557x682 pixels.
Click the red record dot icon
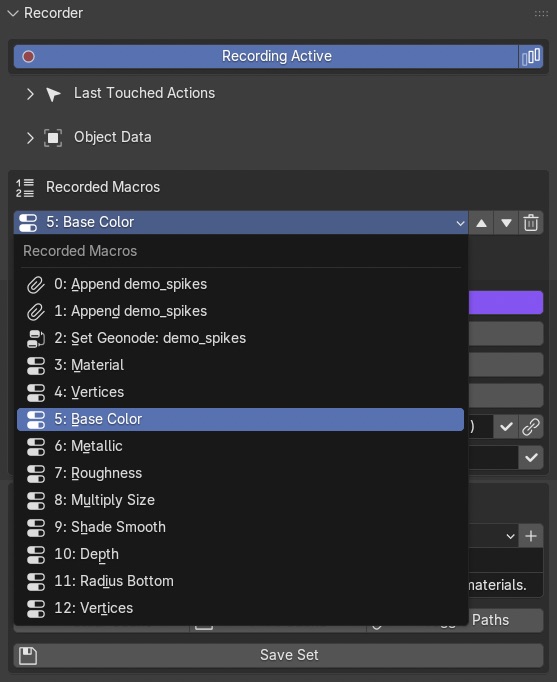(x=28, y=57)
